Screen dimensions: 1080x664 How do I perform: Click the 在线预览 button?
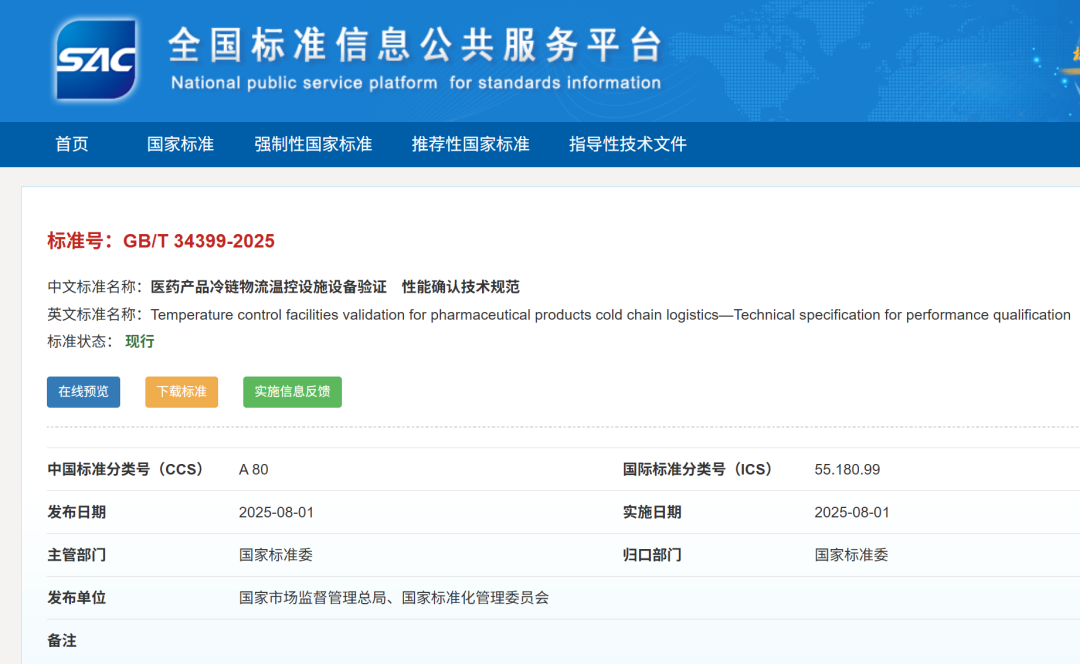coord(83,392)
